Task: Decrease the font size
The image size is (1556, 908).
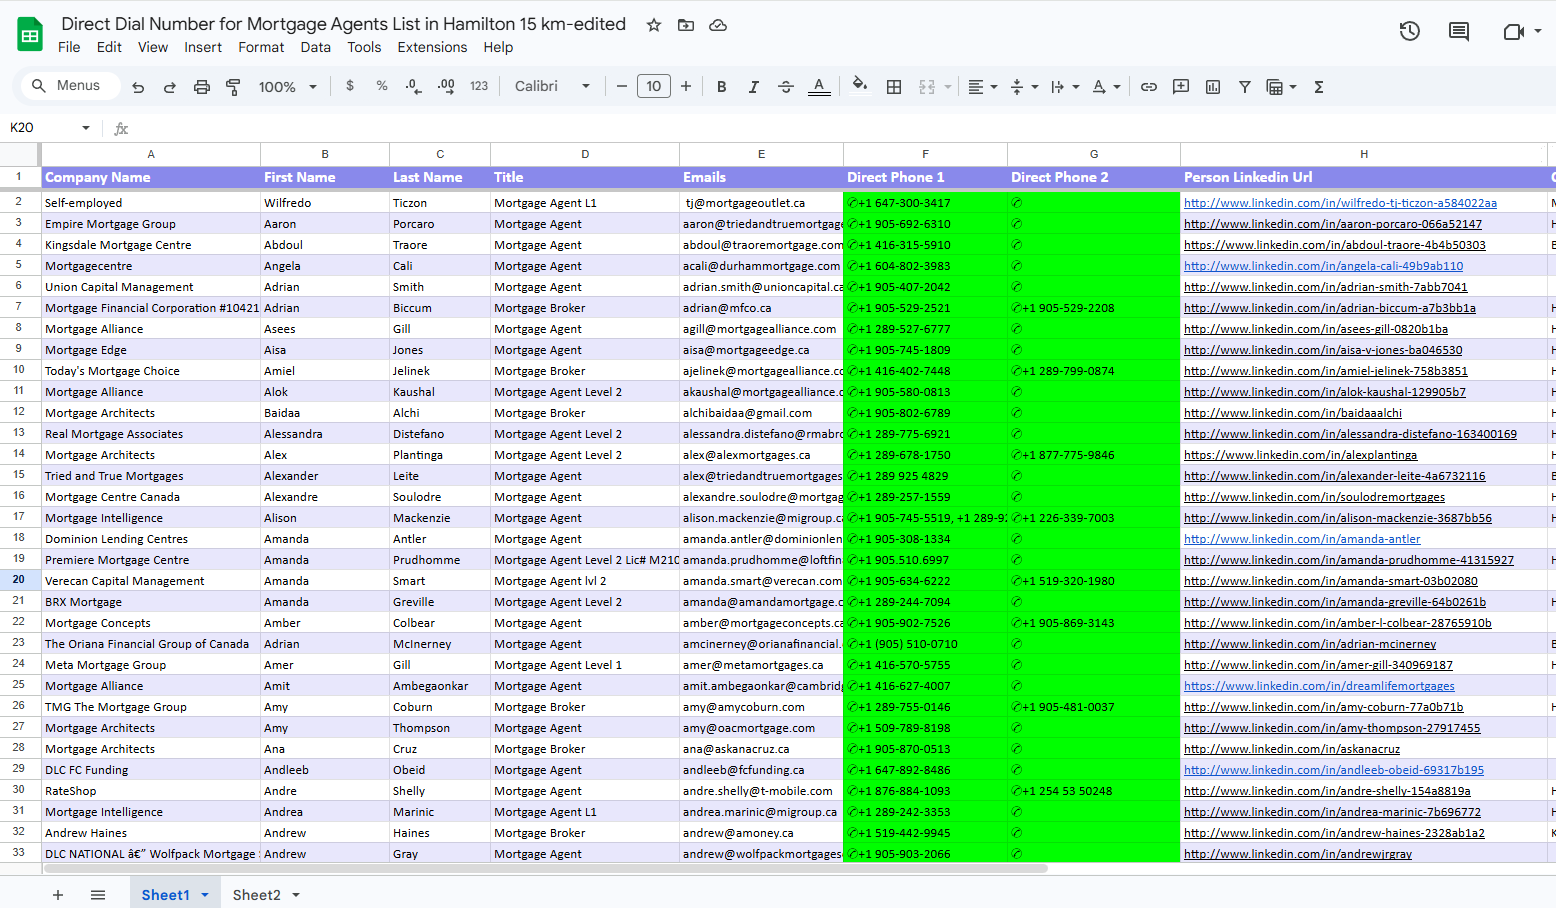Action: [622, 86]
